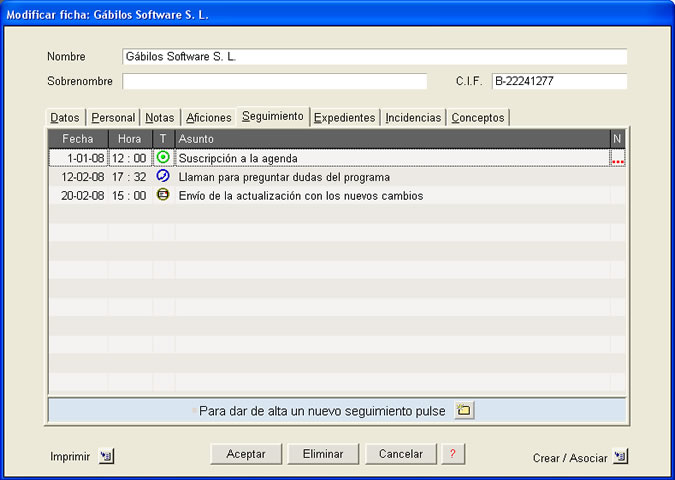Click the blue phone call type icon
Viewport: 675px width, 480px height.
click(163, 176)
